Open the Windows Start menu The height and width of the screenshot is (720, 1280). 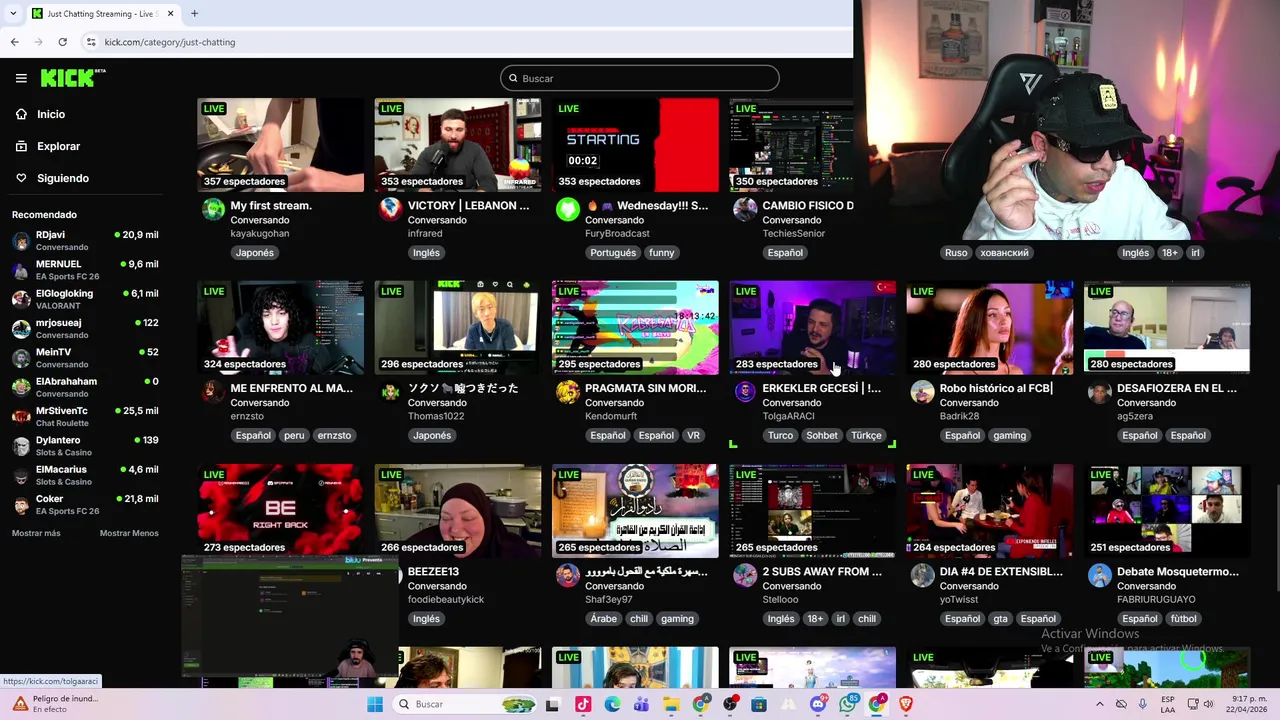tap(375, 704)
